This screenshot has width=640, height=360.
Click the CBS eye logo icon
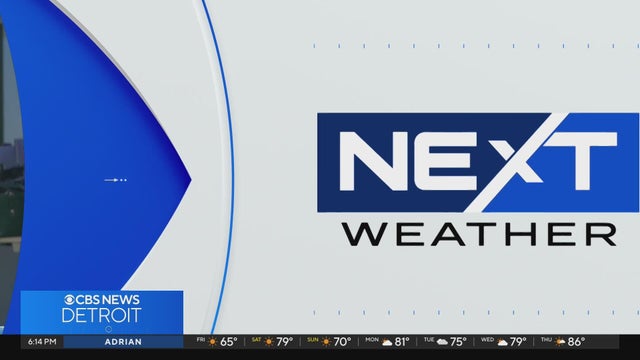[69, 300]
